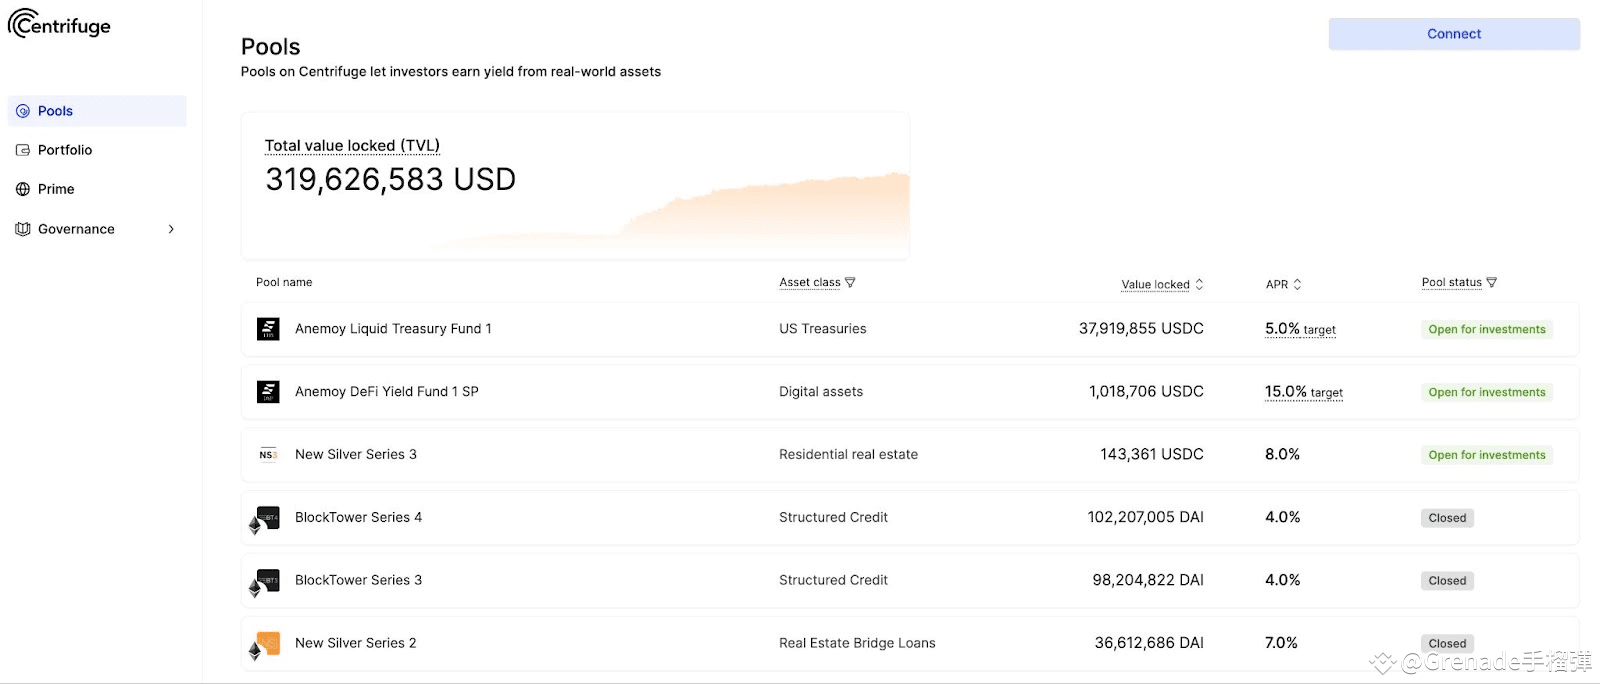The width and height of the screenshot is (1600, 684).
Task: Click the BlockTower Series 4 pool icon
Action: point(266,518)
